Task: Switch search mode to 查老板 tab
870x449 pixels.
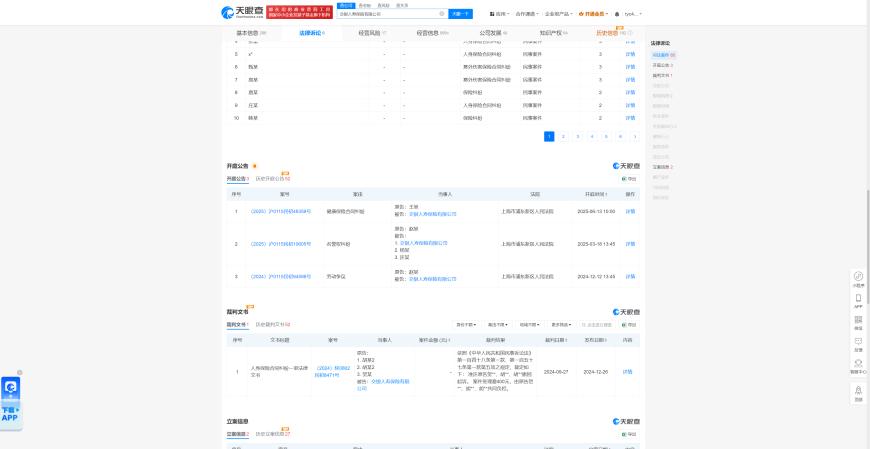Action: [364, 6]
